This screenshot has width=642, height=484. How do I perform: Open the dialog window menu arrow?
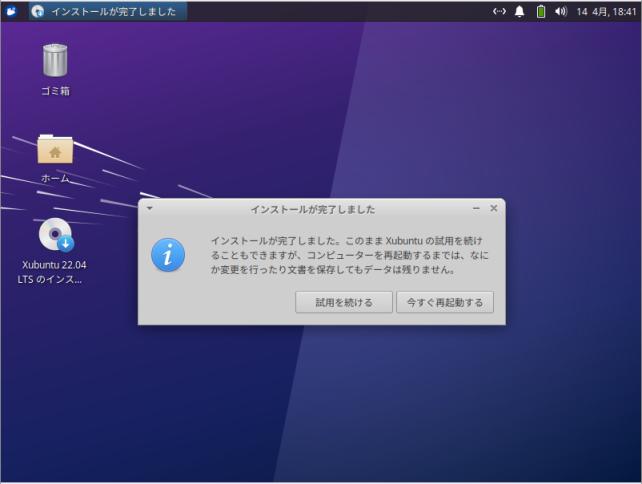(149, 208)
